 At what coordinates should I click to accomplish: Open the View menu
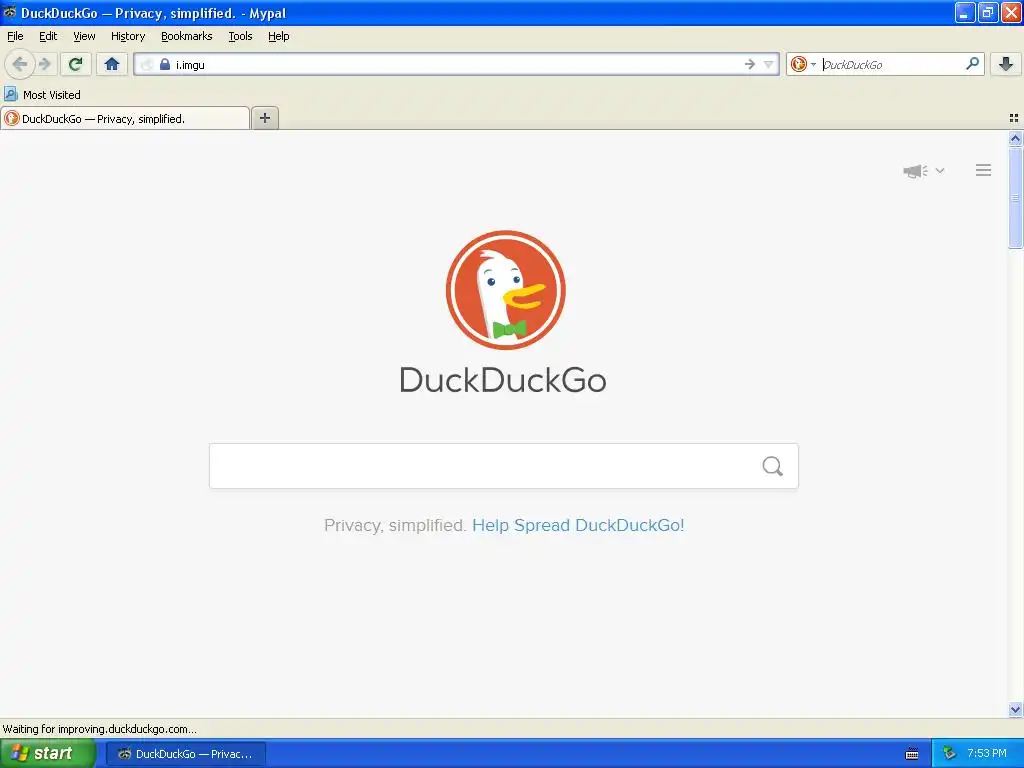tap(84, 36)
